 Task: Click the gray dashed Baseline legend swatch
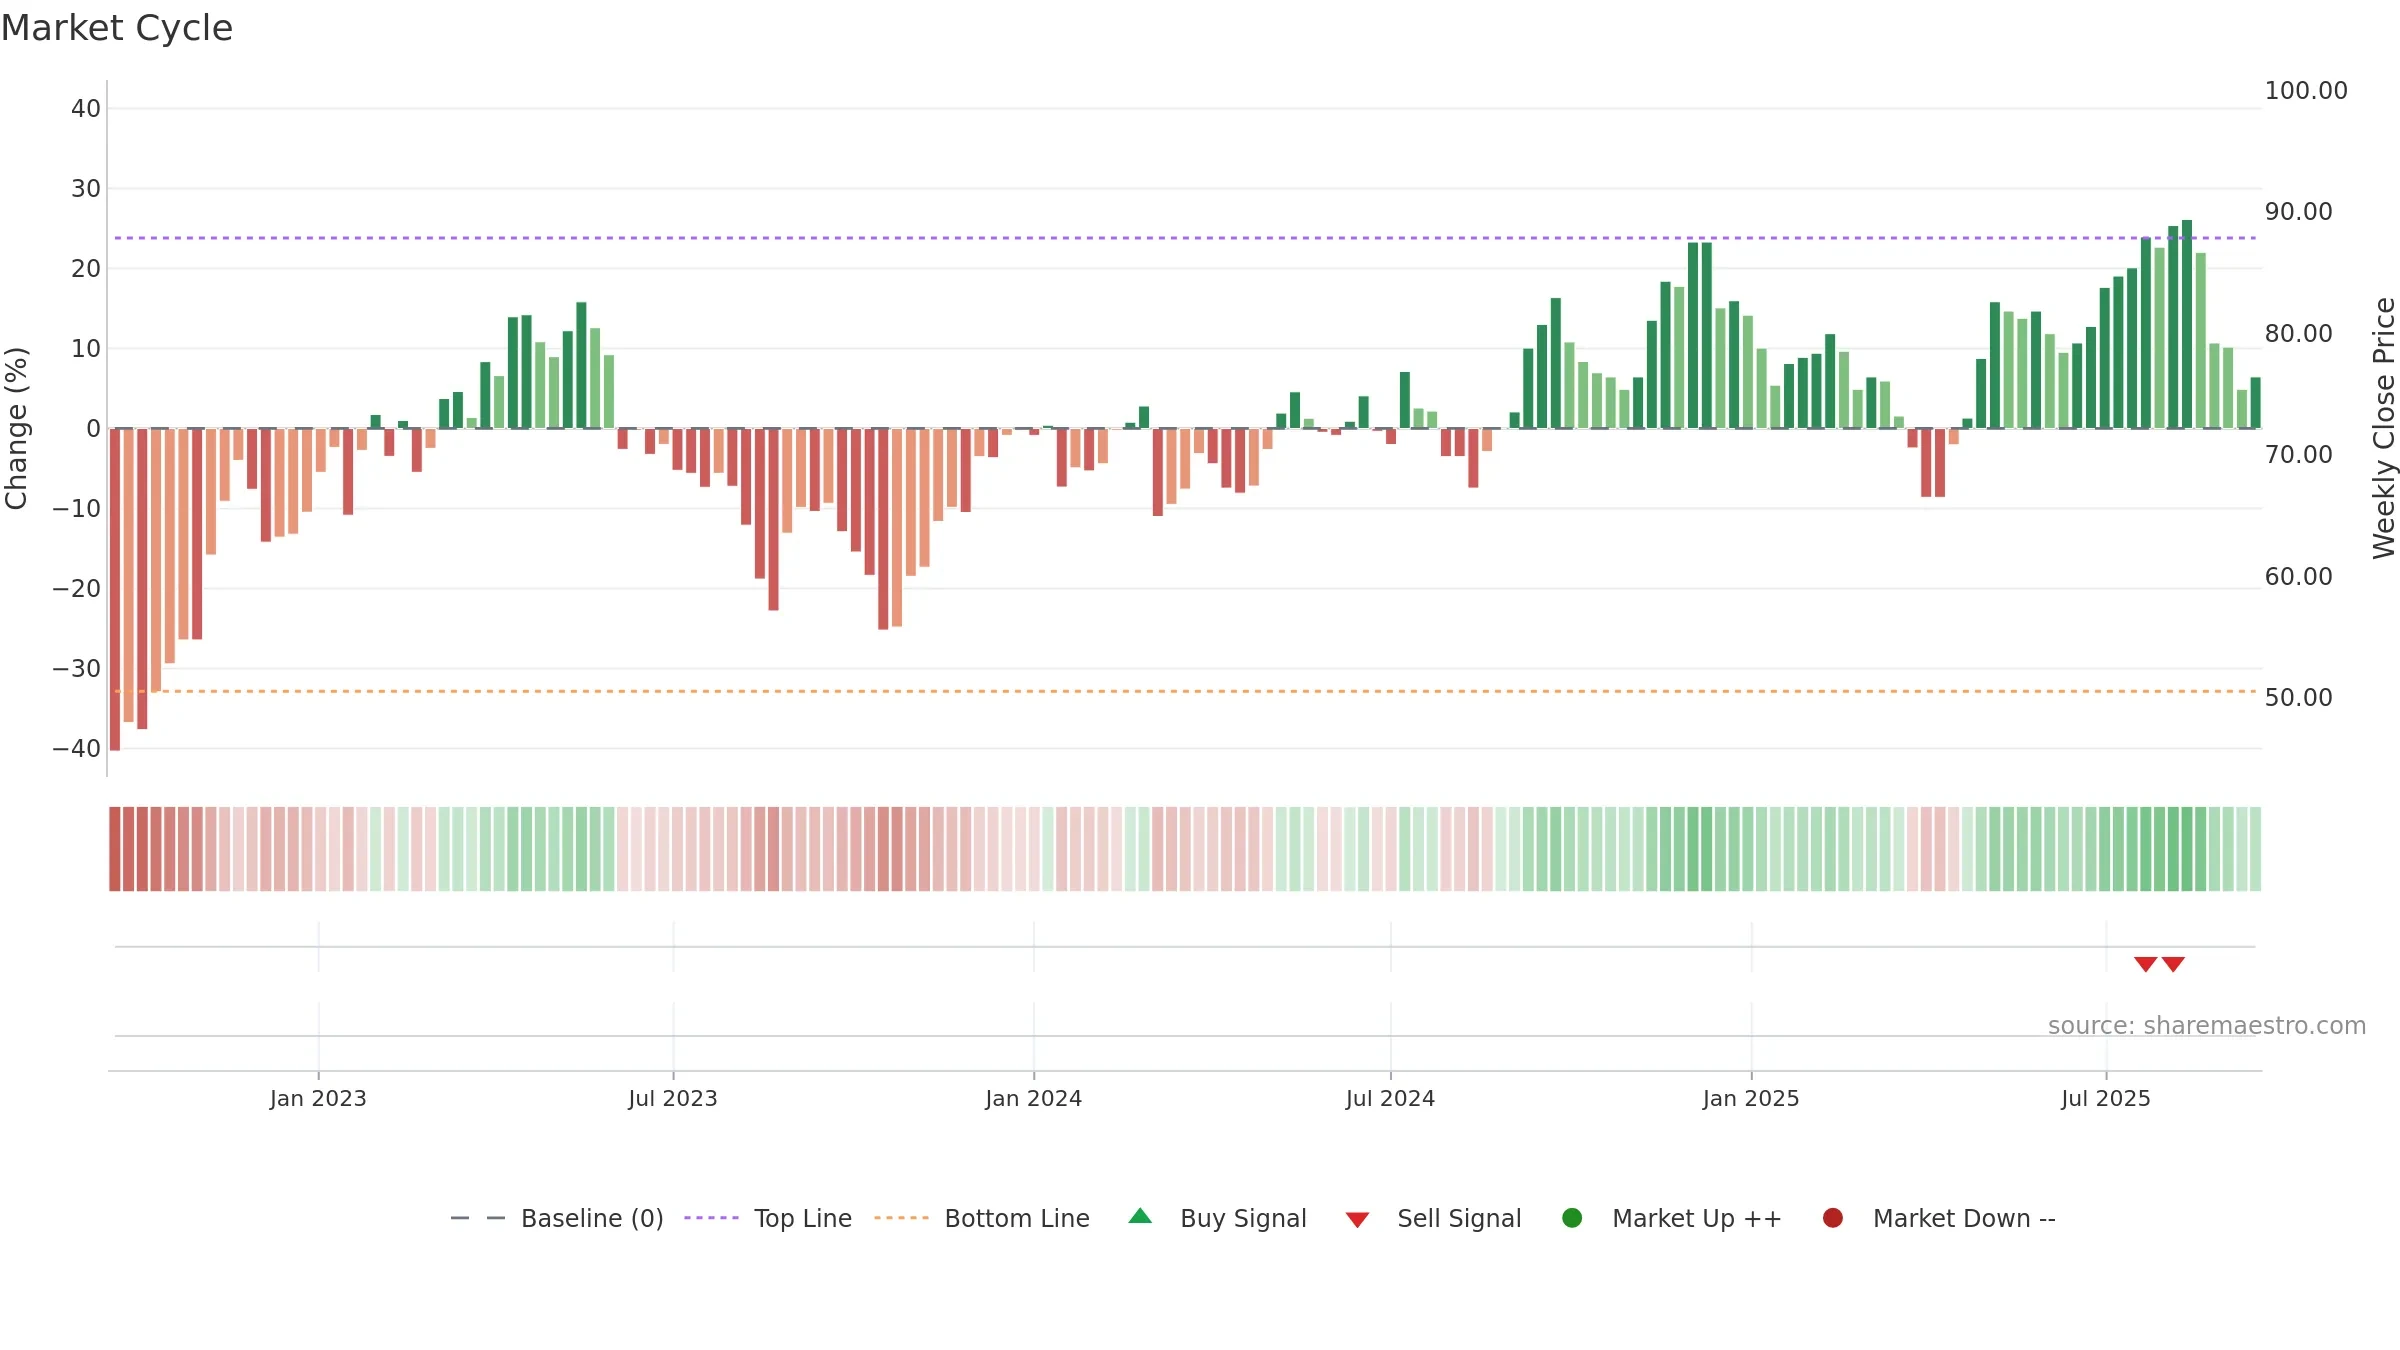[x=478, y=1218]
